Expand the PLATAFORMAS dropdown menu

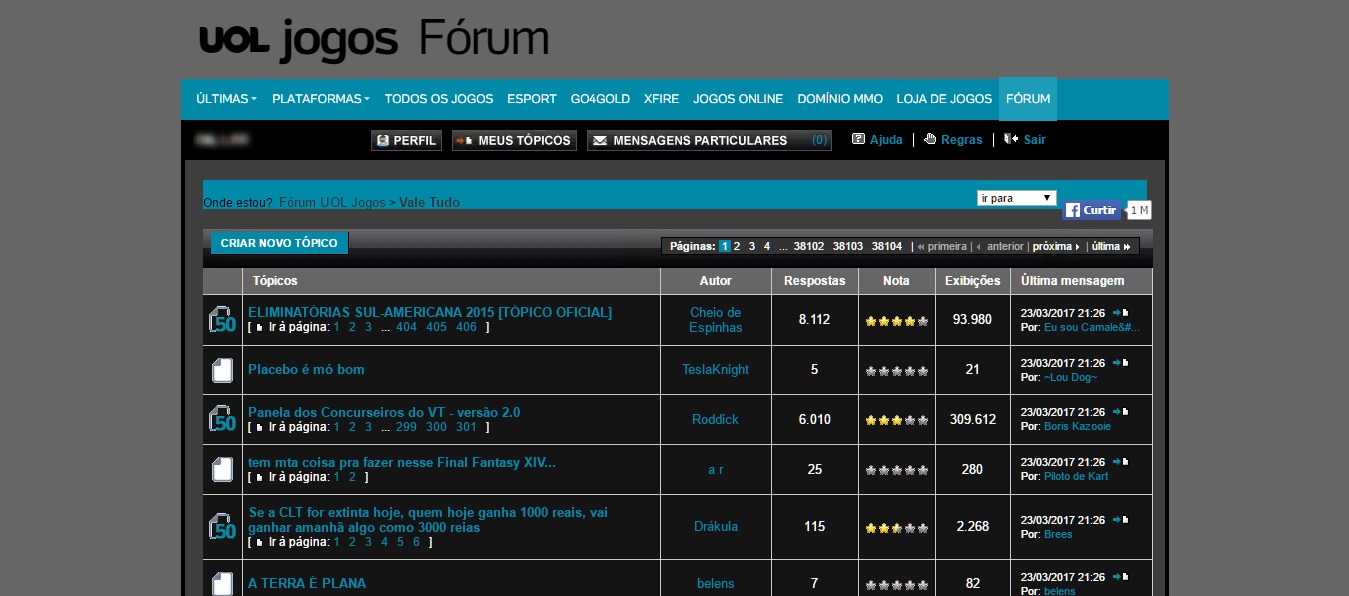[321, 99]
